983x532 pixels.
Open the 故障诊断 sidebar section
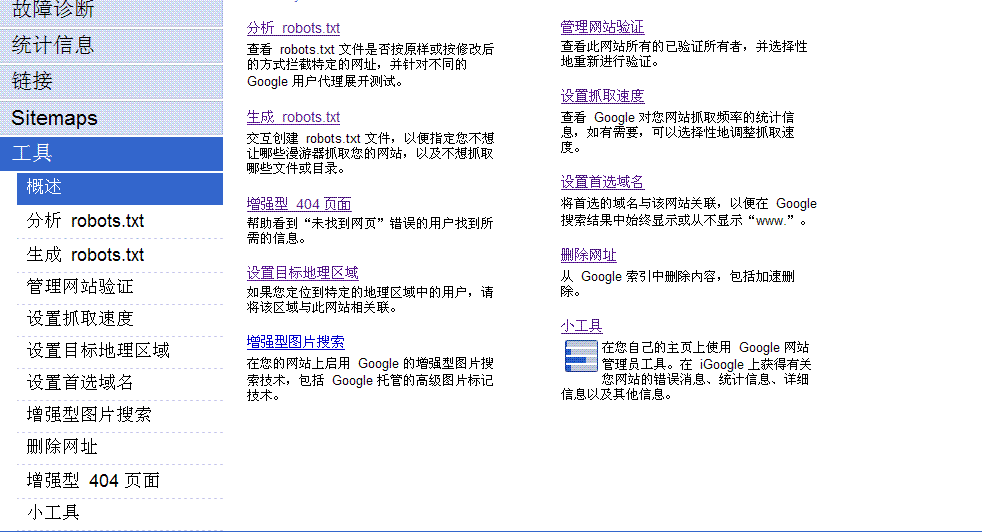[111, 13]
